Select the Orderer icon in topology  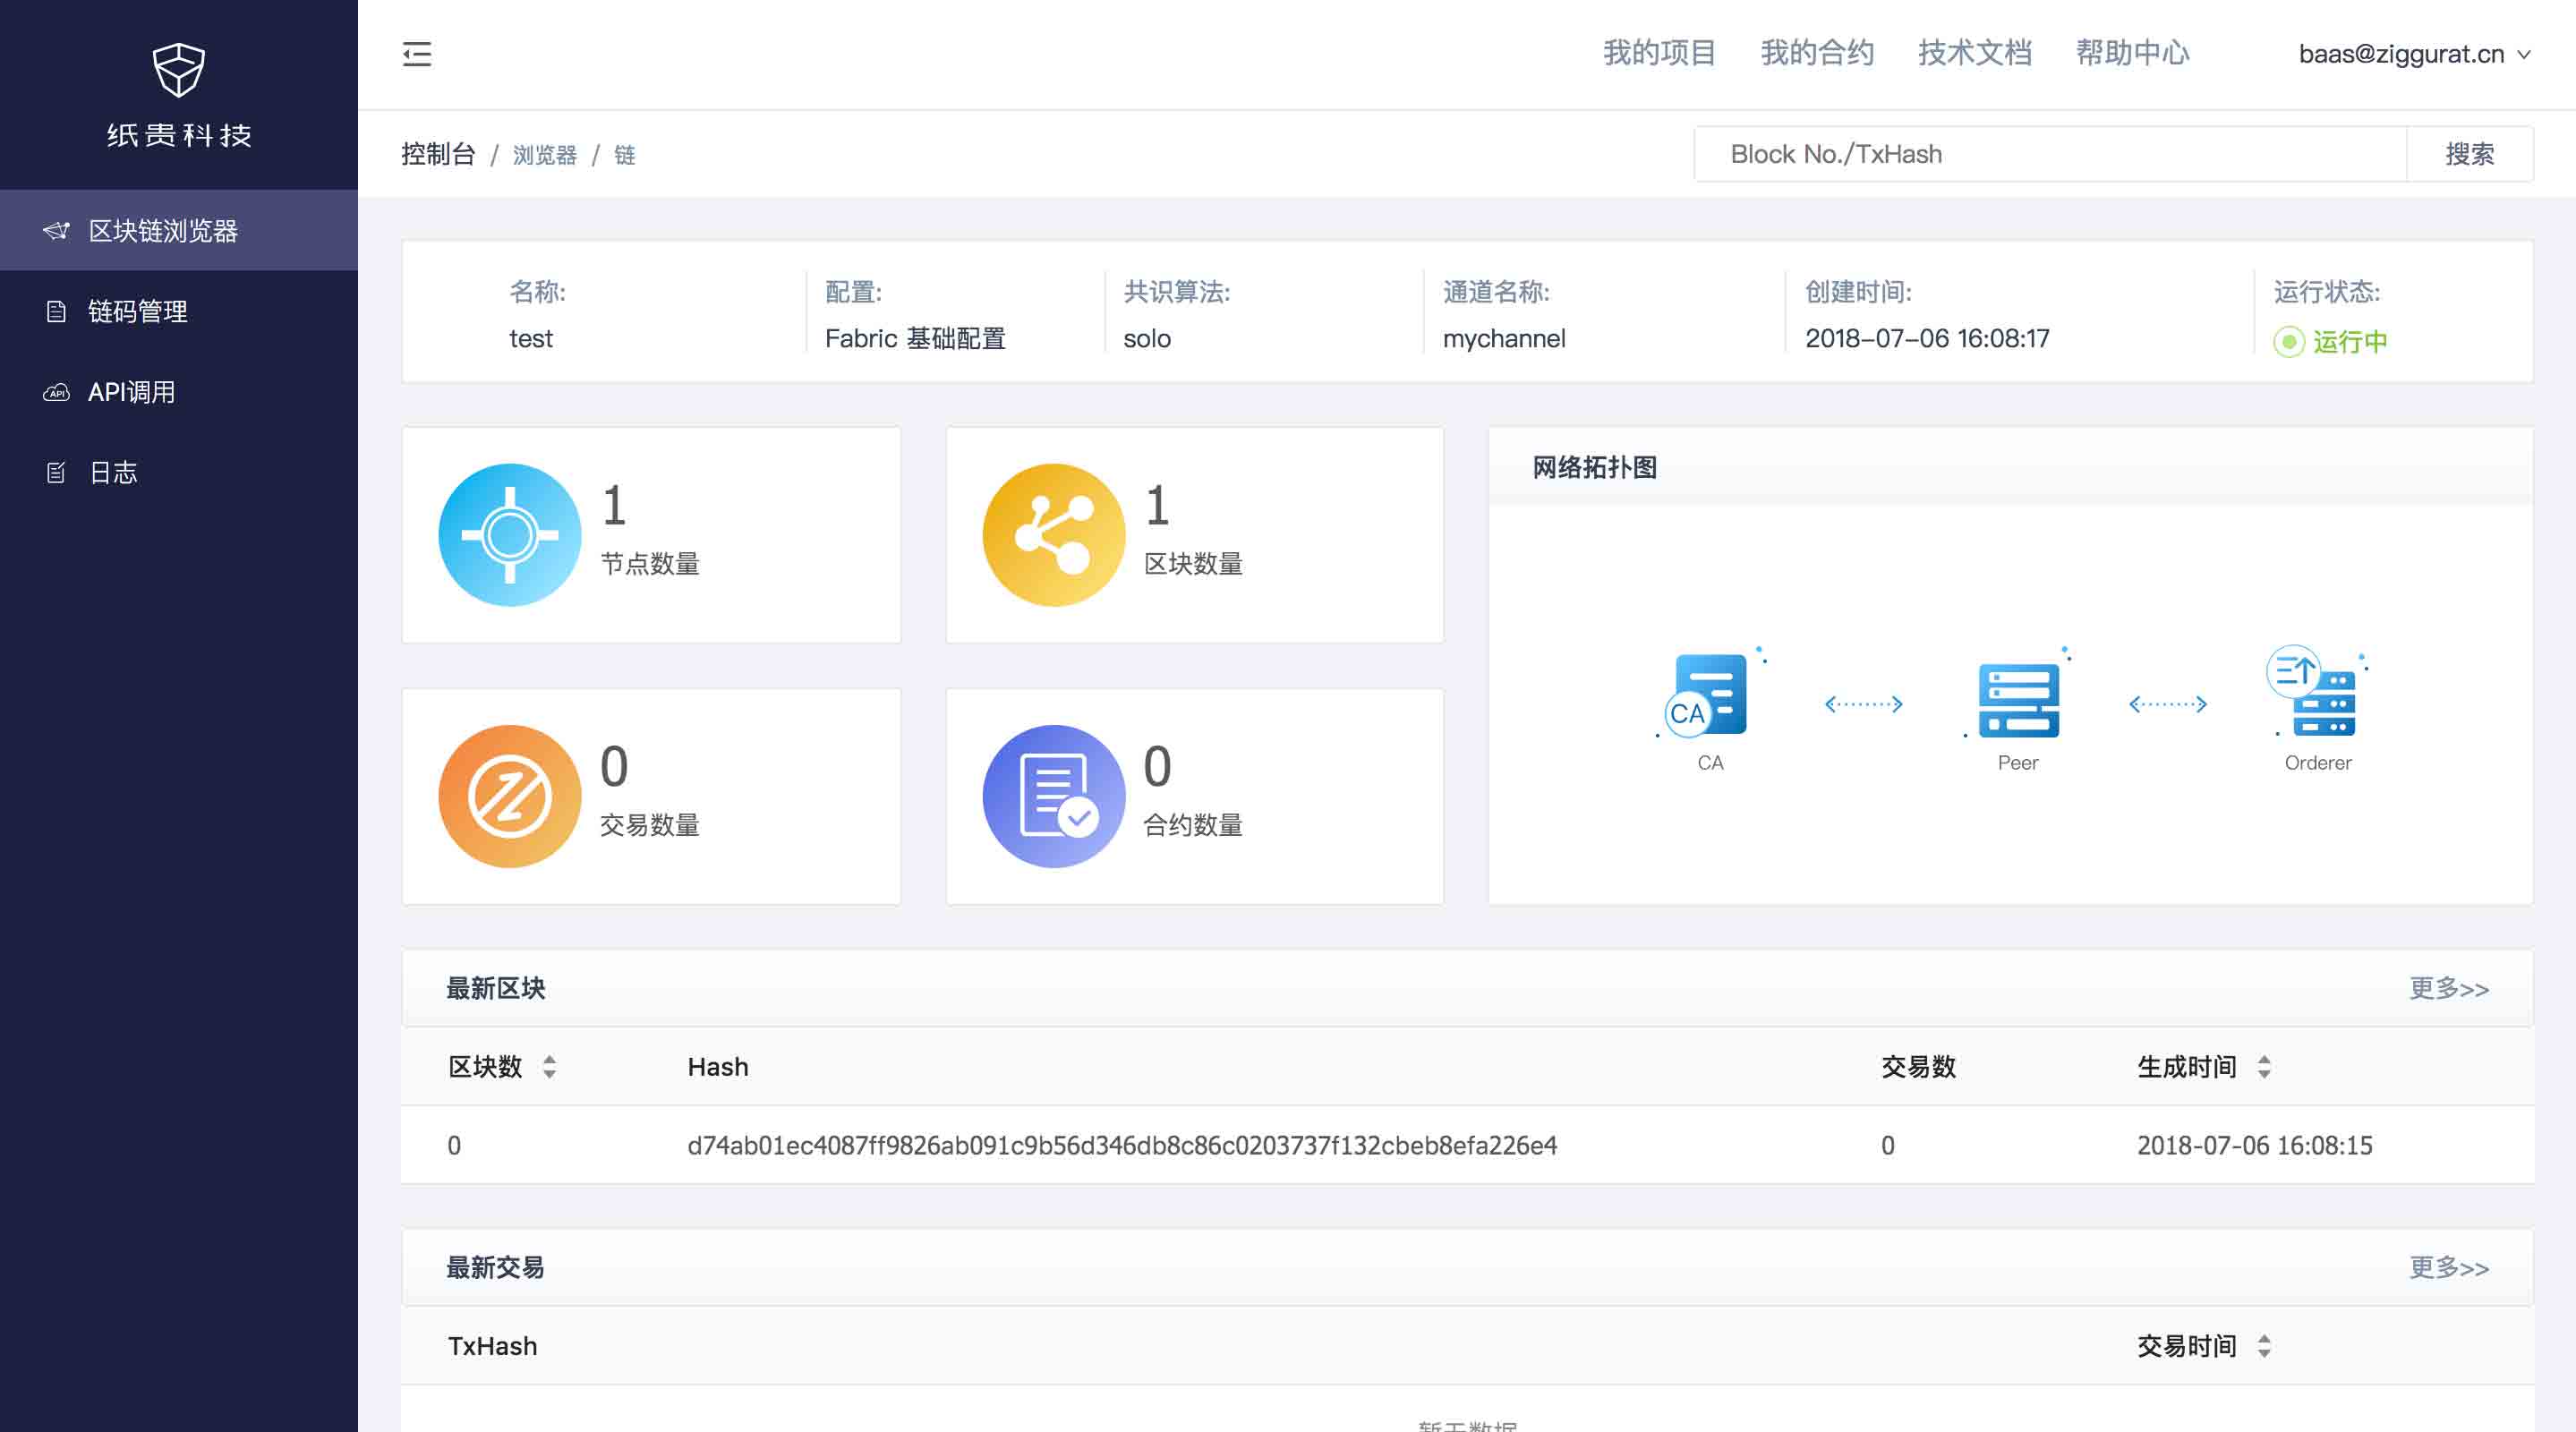[x=2317, y=695]
